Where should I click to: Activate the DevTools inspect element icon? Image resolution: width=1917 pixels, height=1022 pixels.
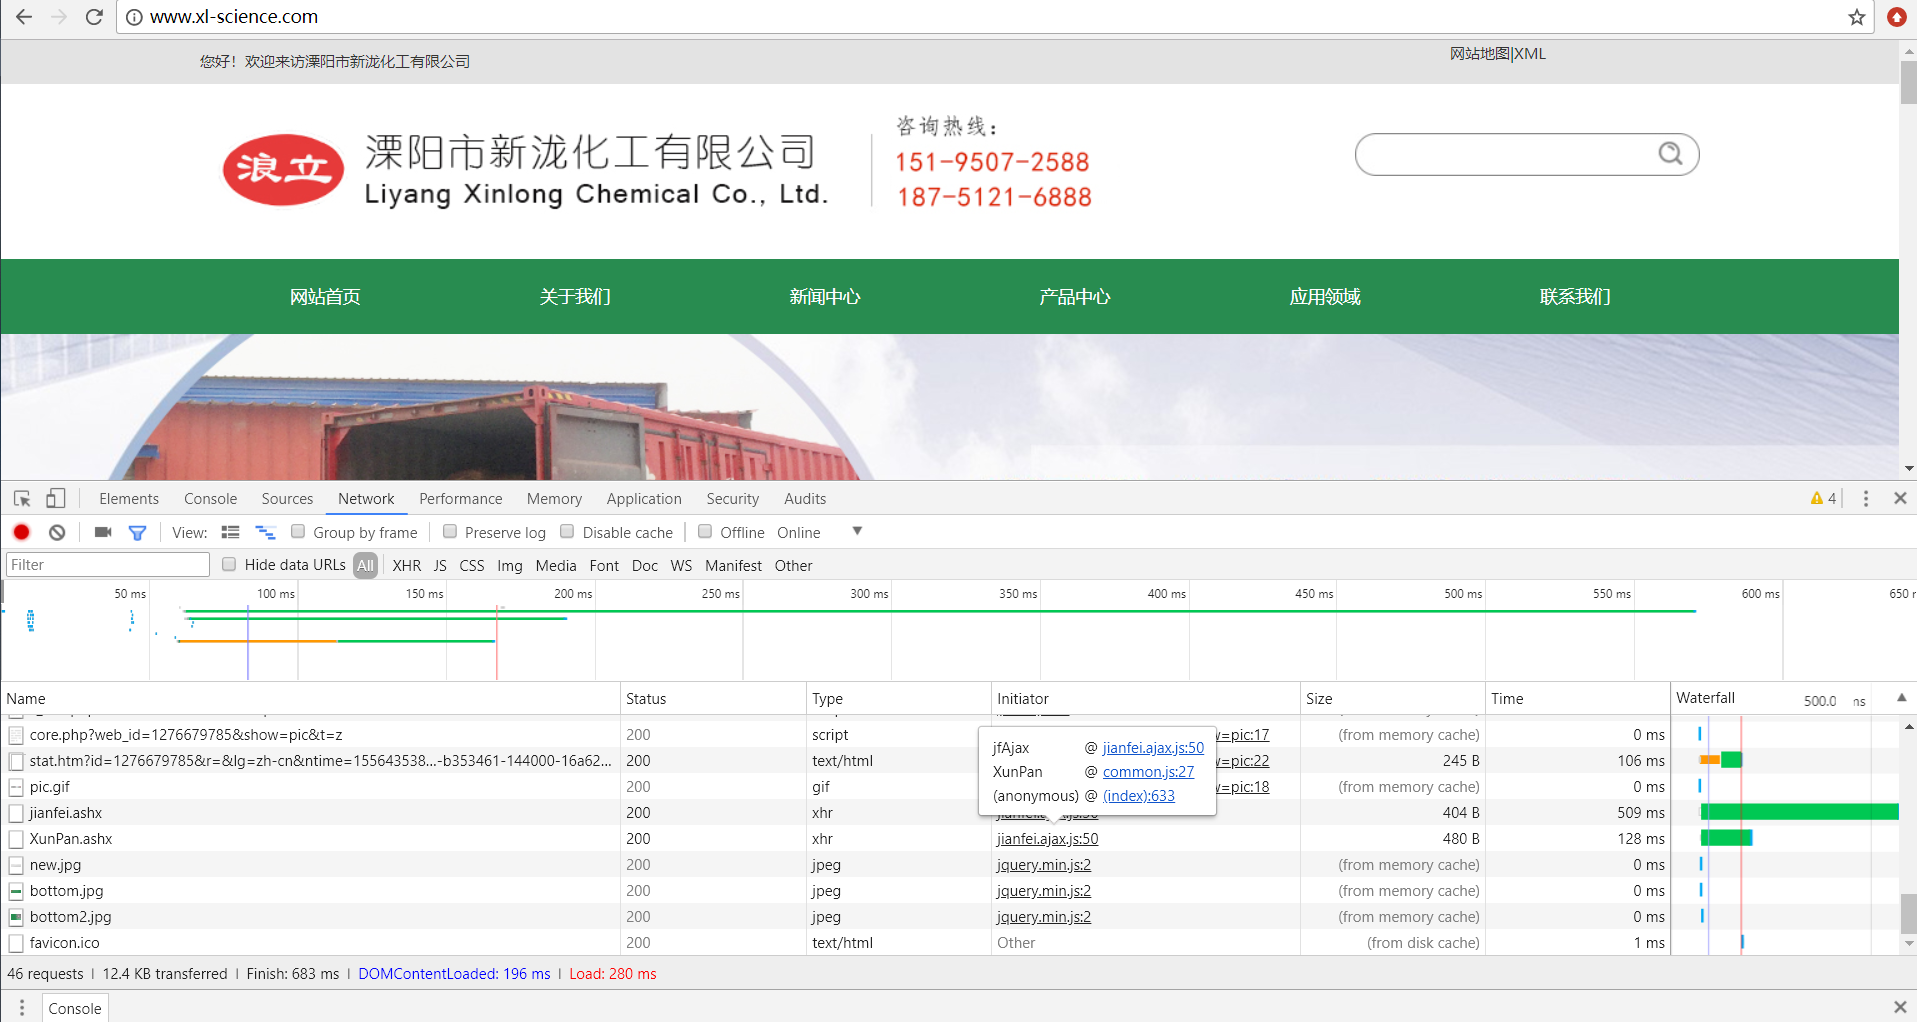click(22, 498)
